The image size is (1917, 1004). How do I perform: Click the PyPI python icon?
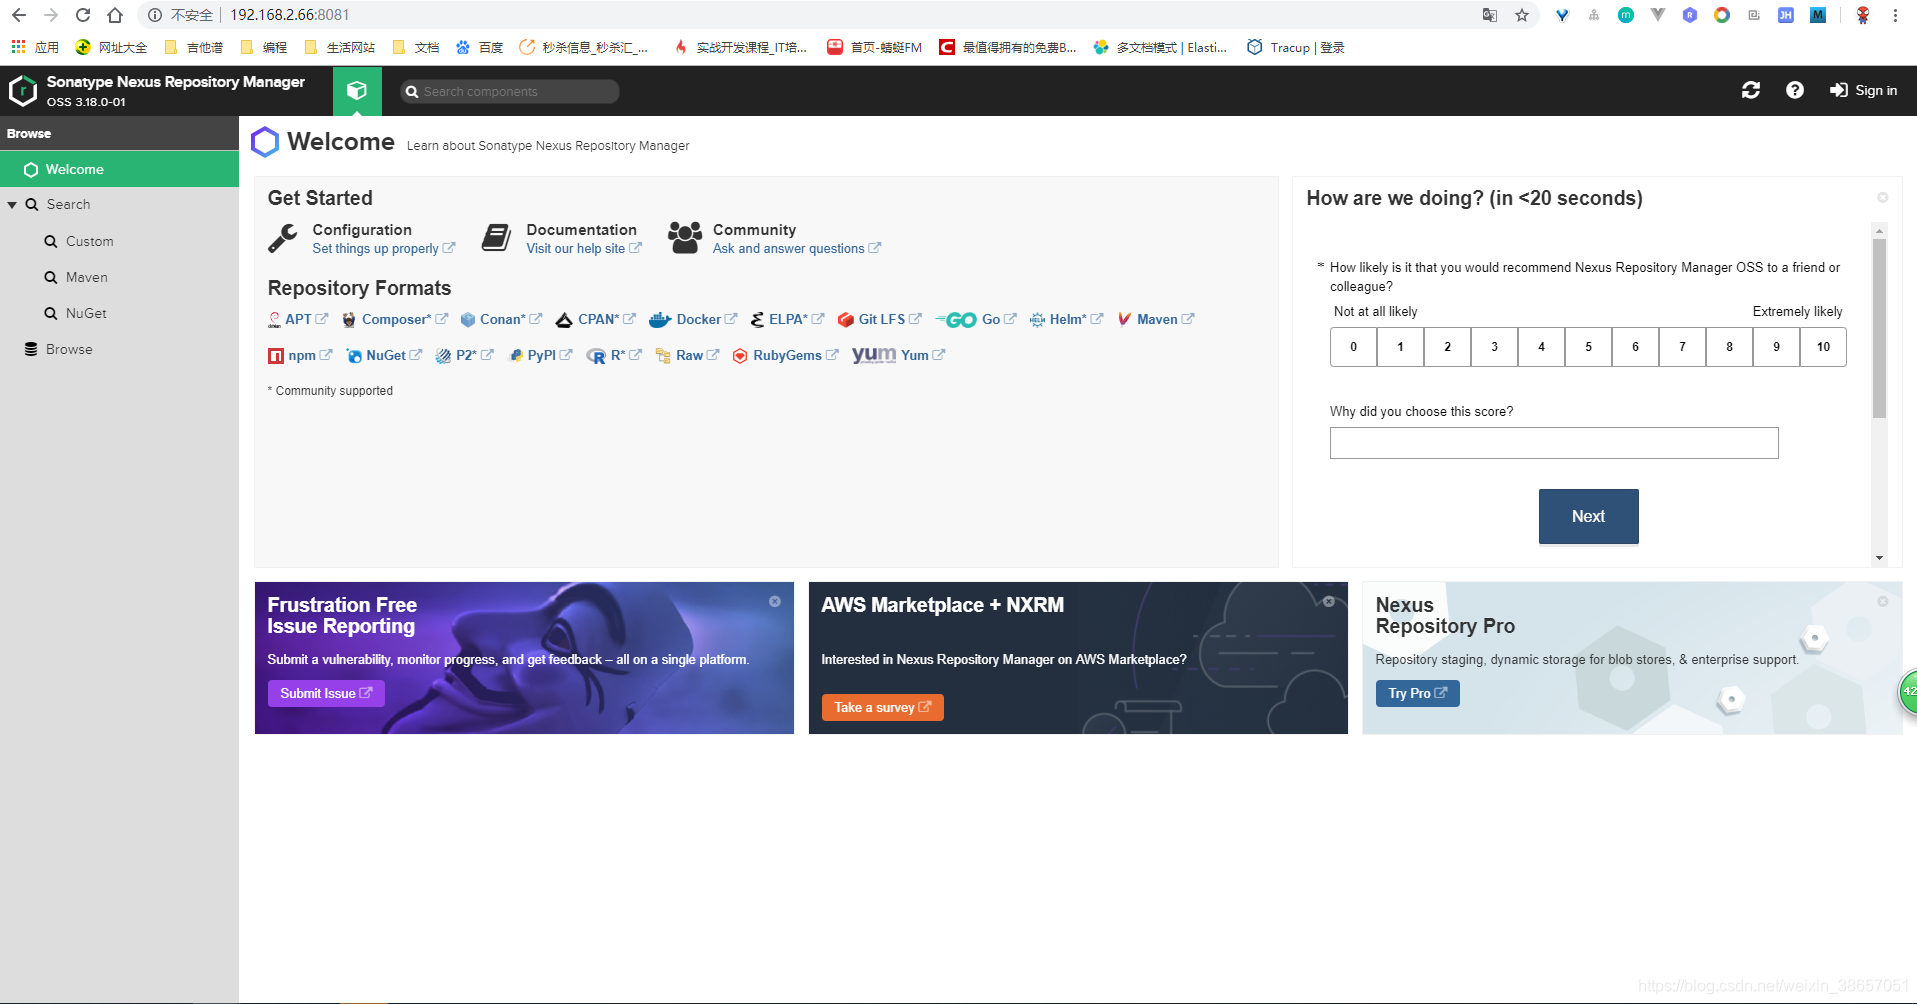(x=516, y=356)
